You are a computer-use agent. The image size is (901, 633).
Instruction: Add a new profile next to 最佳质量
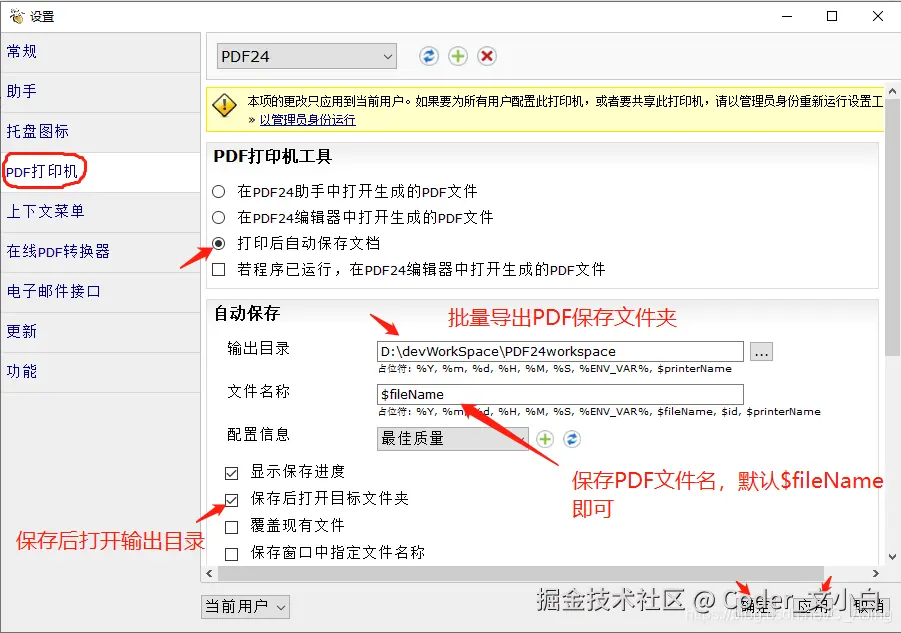[545, 439]
